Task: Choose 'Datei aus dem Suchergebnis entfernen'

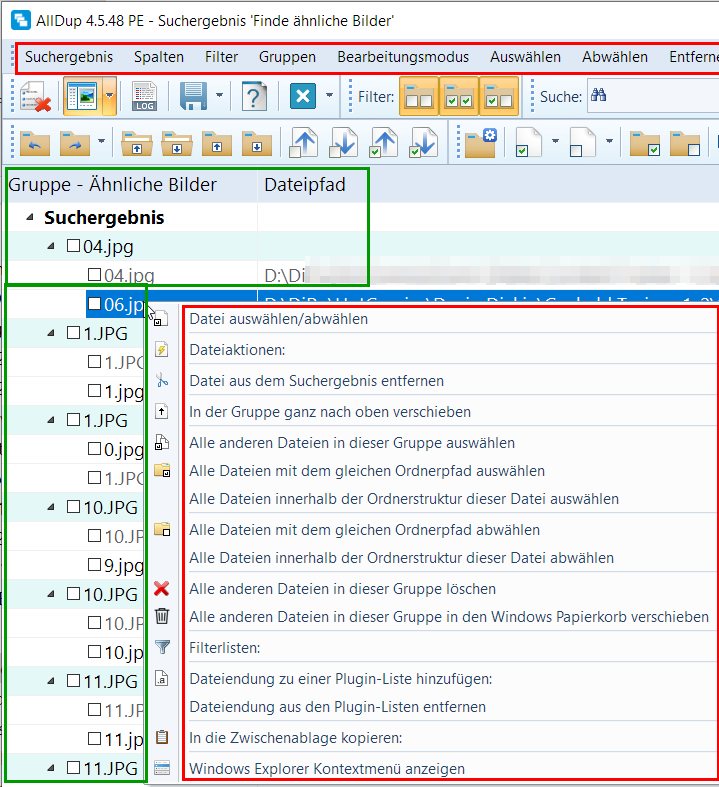Action: (316, 380)
